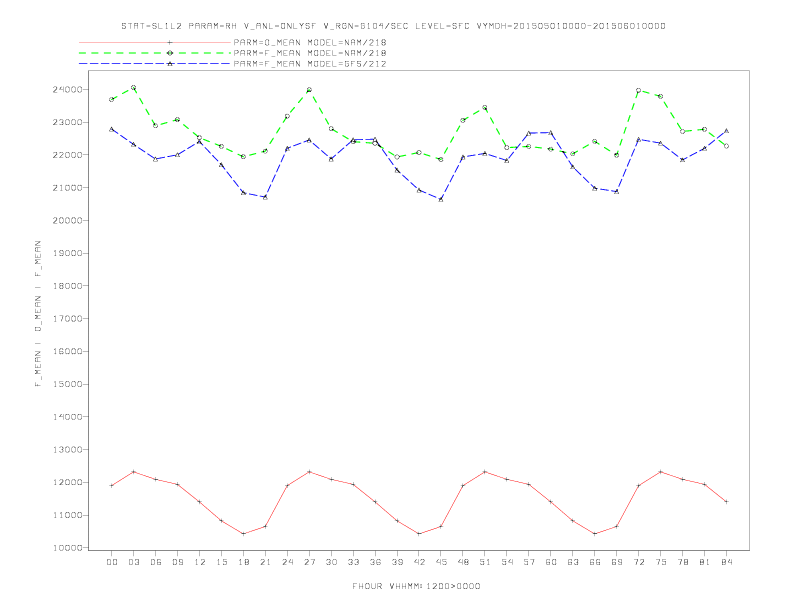
Task: Click y-axis tick label 17000
Action: (x=68, y=319)
